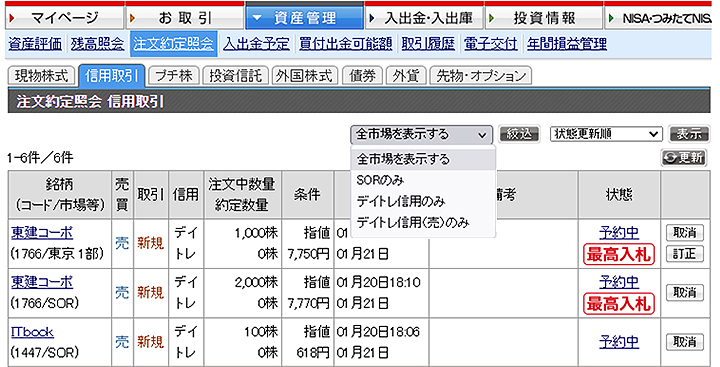Click the 1-6件/6件 result count text

pos(40,158)
